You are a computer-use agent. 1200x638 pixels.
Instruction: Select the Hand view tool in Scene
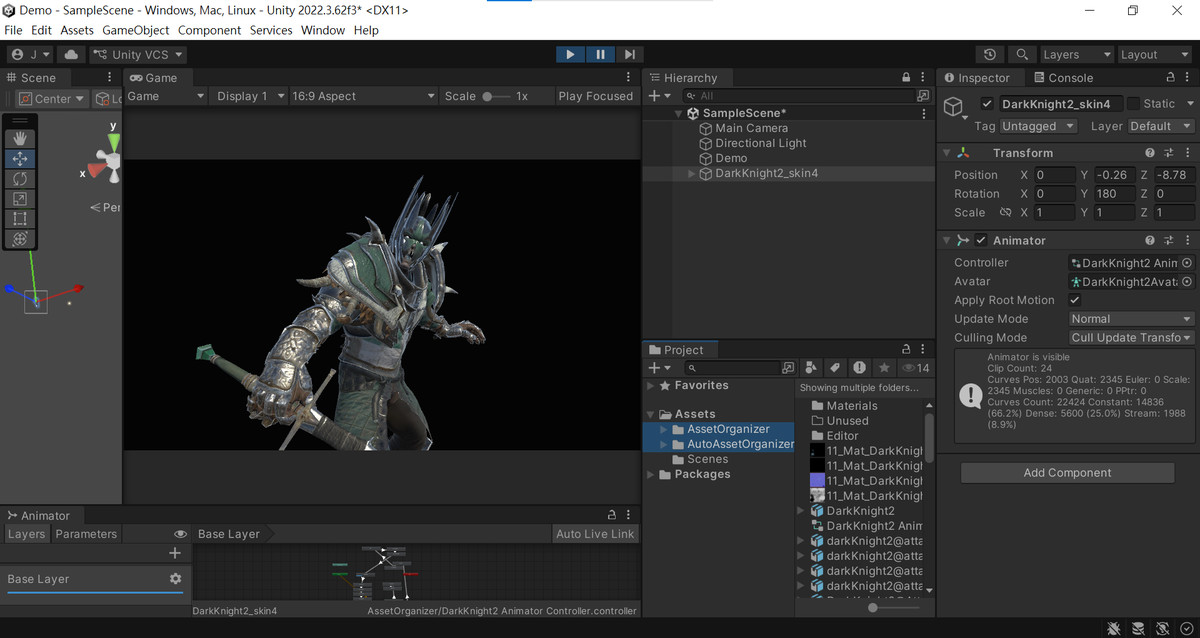[x=20, y=138]
